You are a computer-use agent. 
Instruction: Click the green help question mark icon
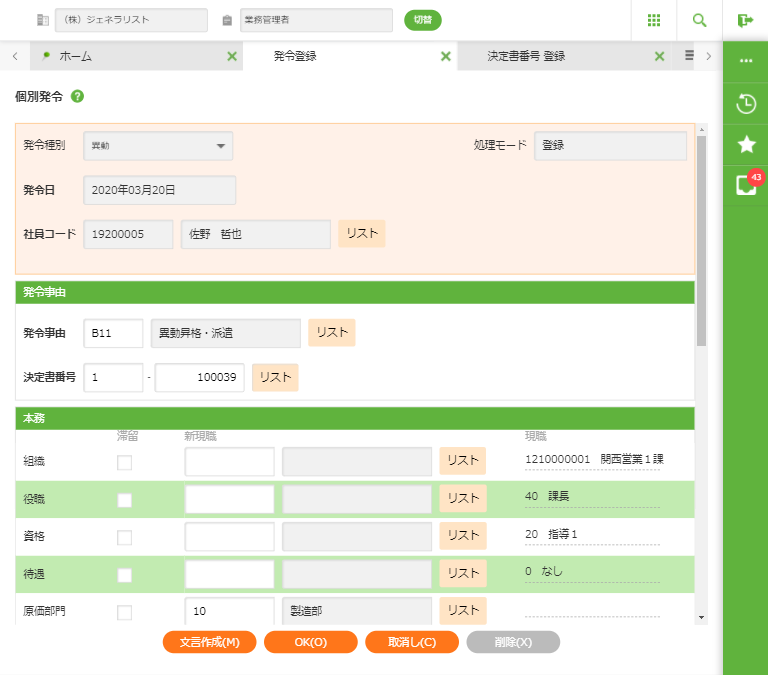(x=78, y=97)
